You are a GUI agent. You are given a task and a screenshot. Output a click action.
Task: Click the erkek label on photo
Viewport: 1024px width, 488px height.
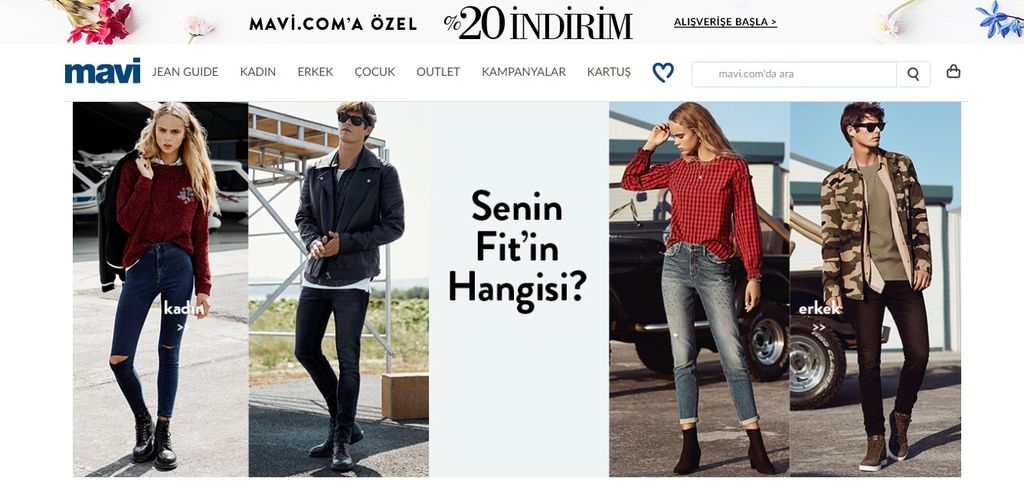820,308
